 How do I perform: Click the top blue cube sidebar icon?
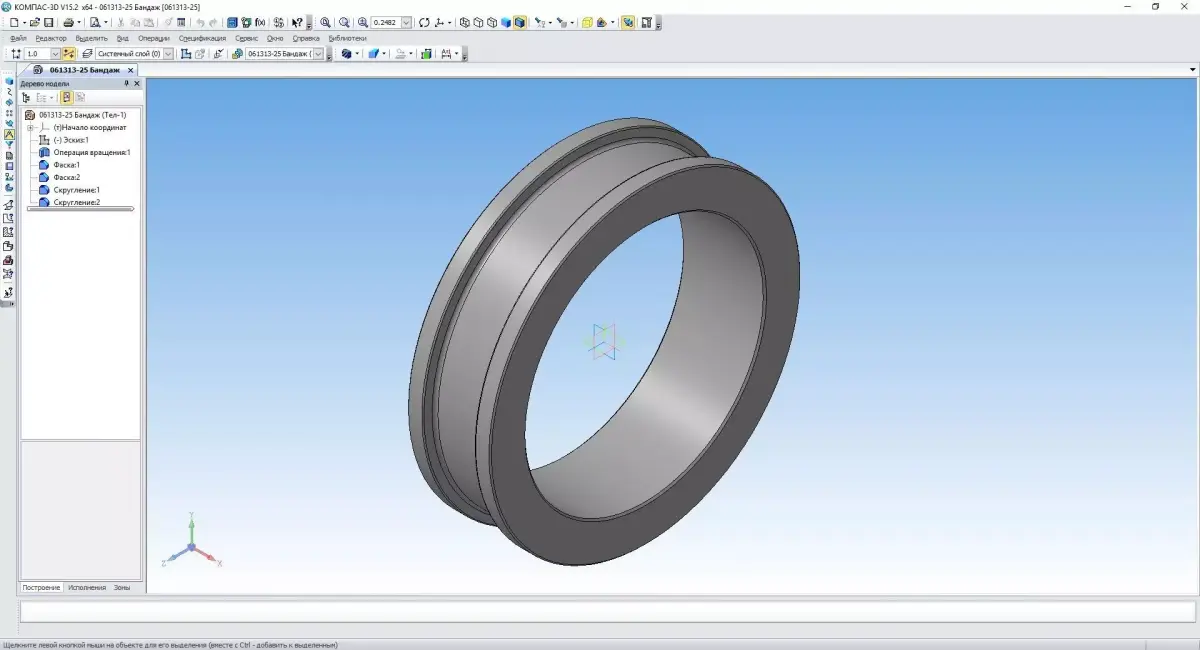(x=9, y=81)
